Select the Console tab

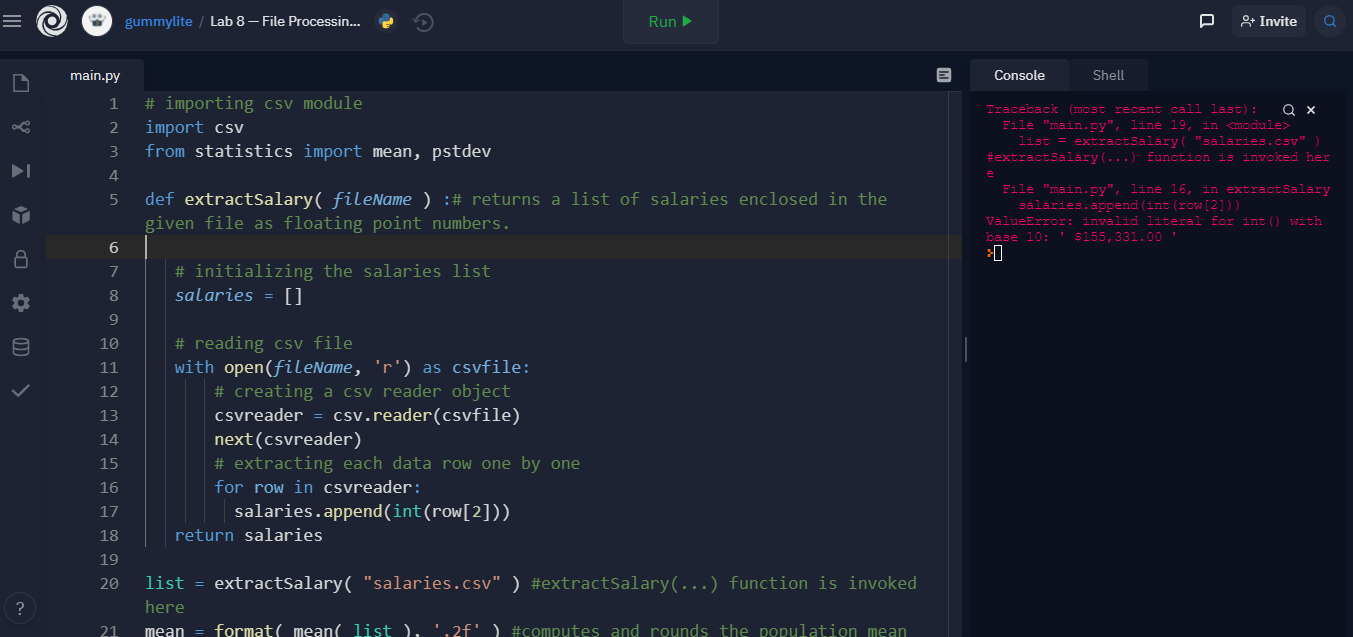(x=1019, y=74)
